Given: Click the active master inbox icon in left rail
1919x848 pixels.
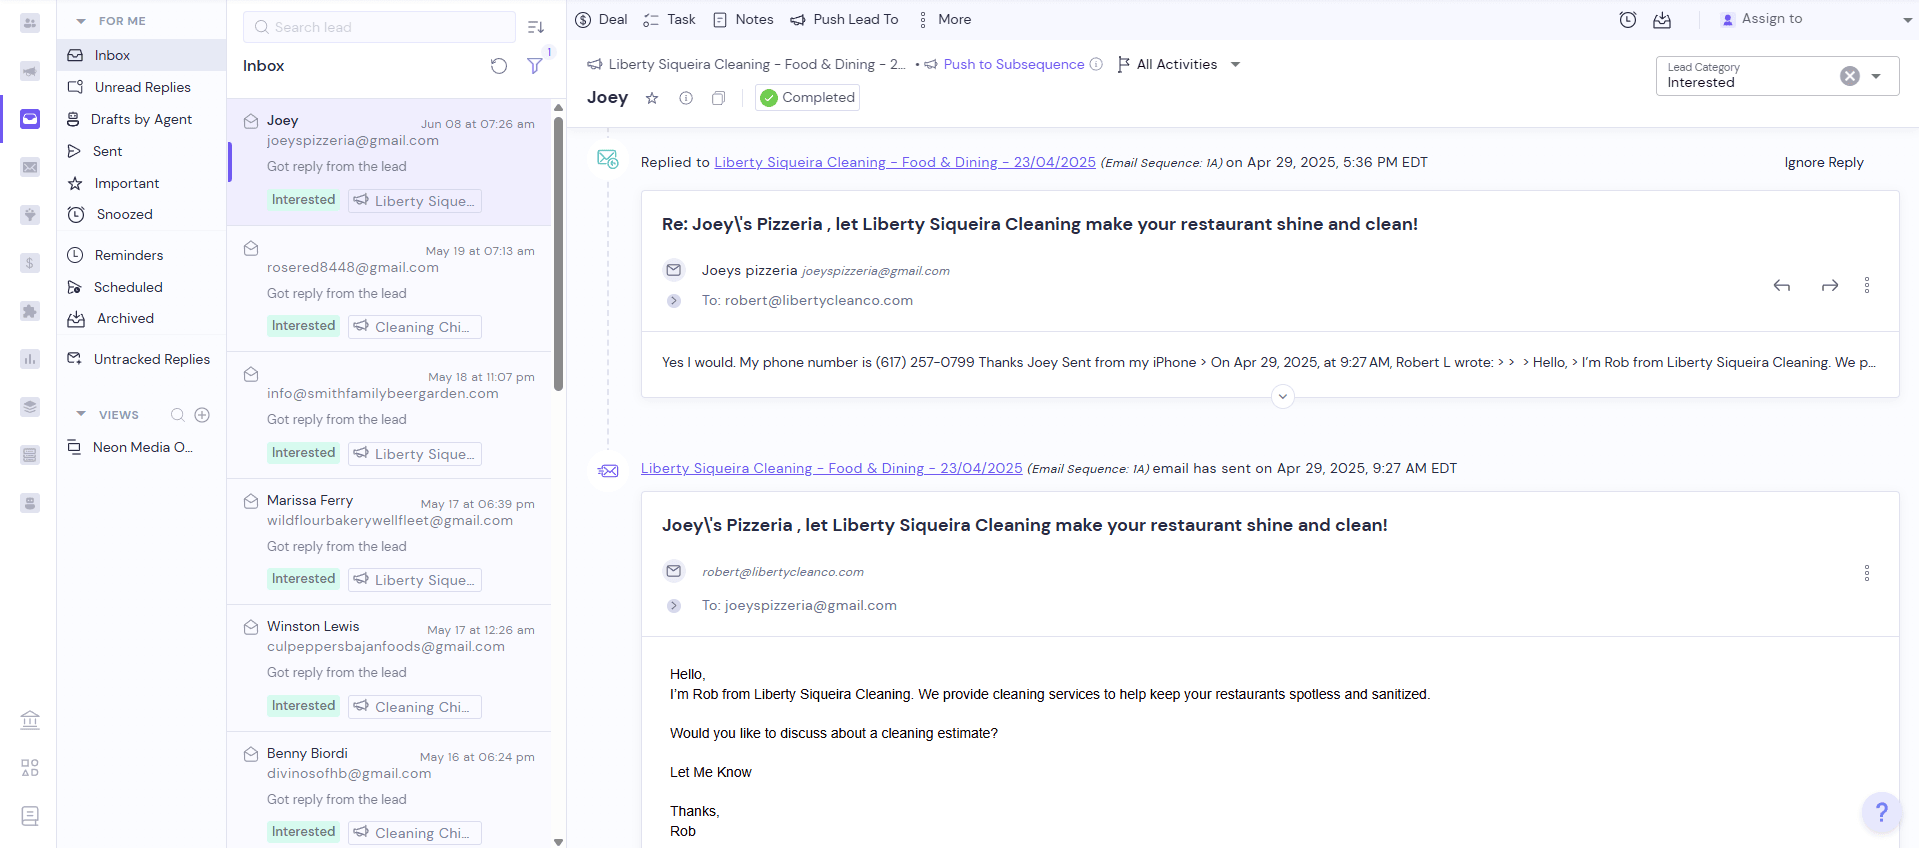Looking at the screenshot, I should tap(30, 120).
